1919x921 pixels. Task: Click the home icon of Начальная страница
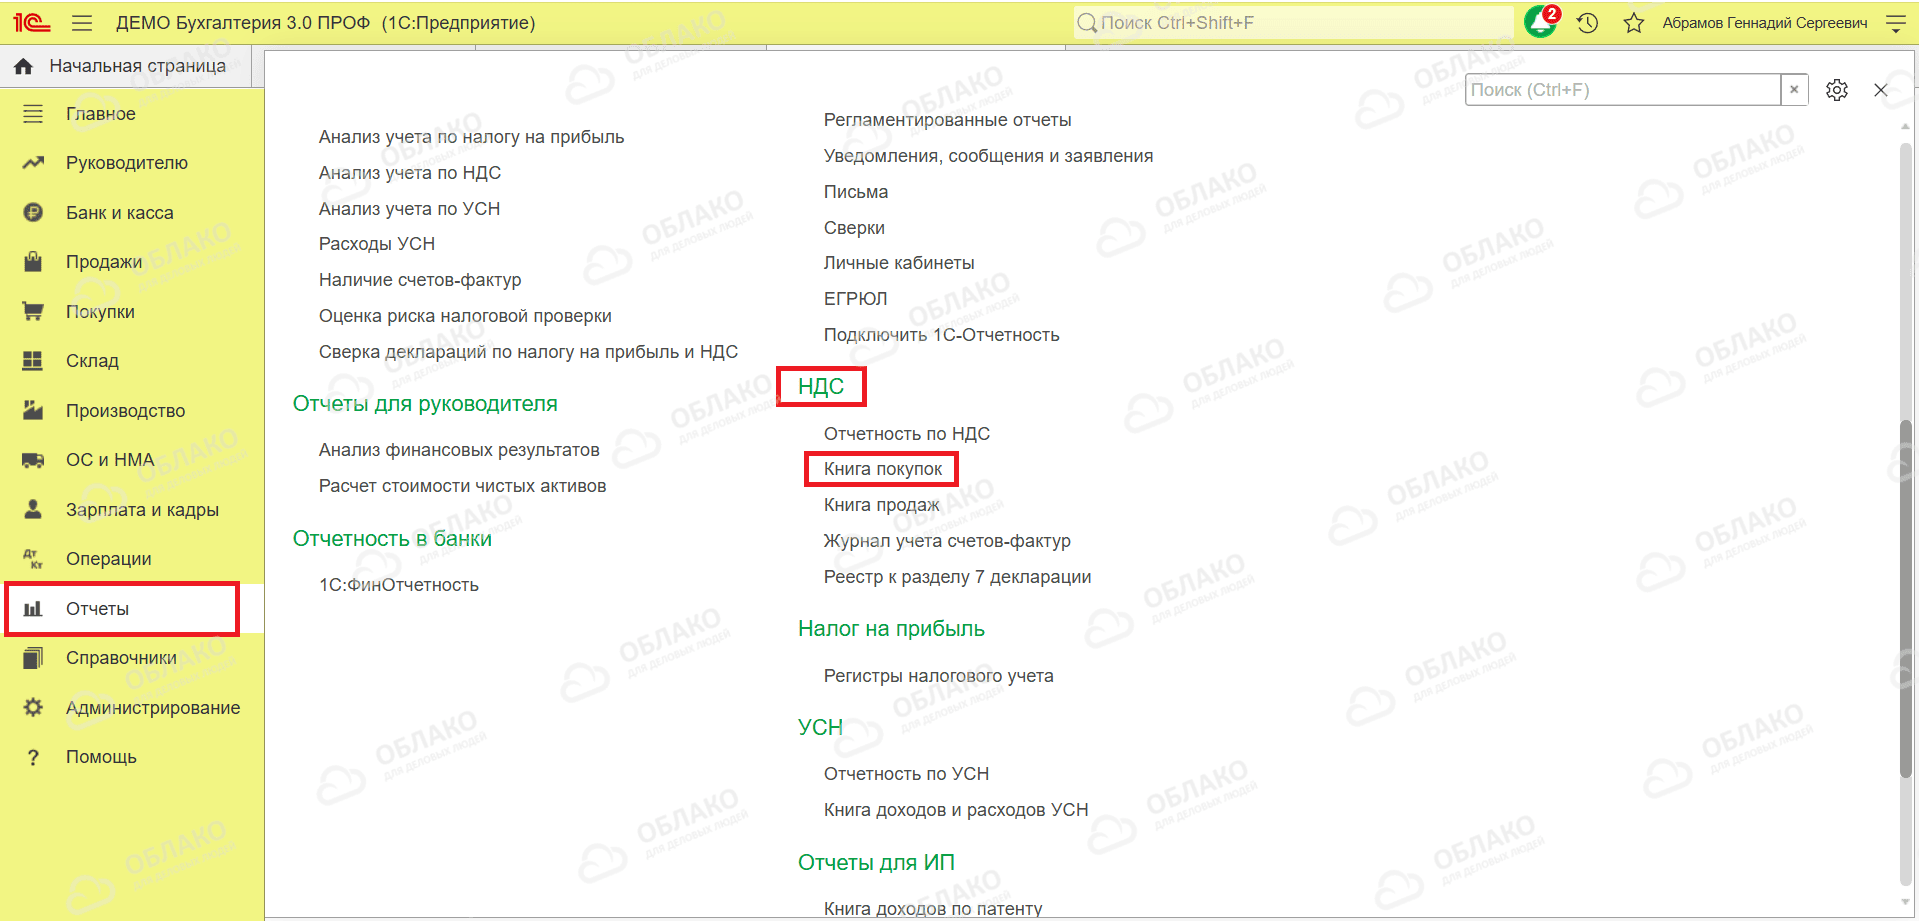(24, 66)
